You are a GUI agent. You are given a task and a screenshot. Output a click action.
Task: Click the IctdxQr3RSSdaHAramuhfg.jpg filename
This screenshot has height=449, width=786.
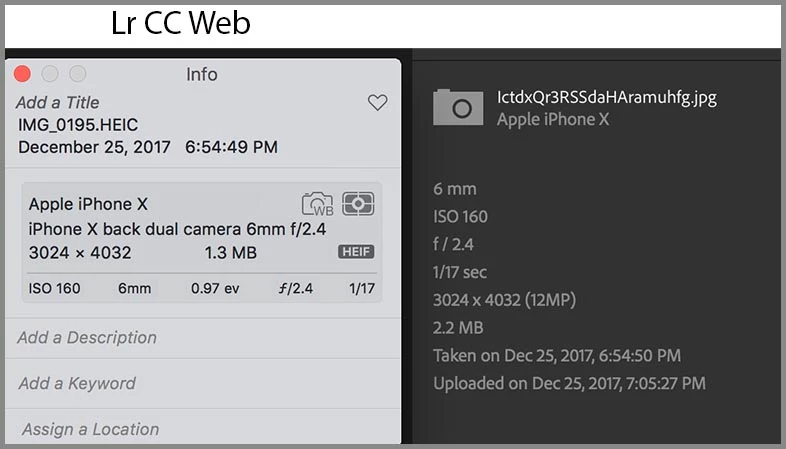point(606,98)
